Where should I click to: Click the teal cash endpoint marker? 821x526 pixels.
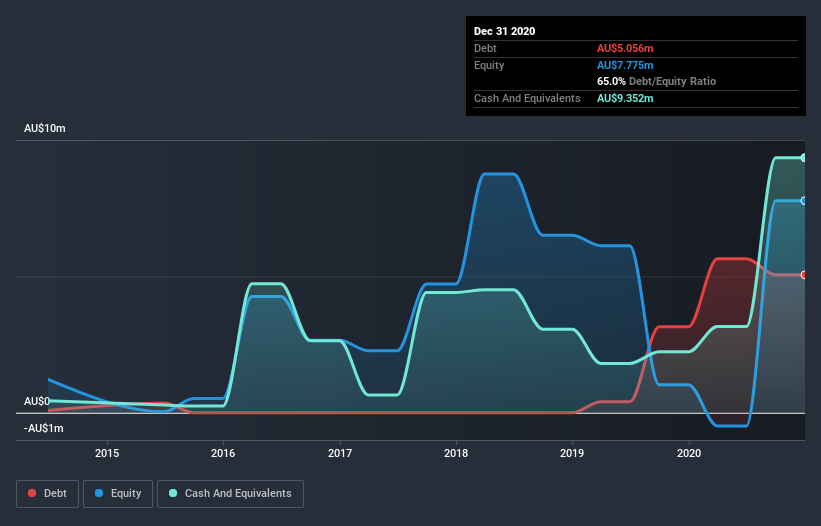tap(804, 158)
